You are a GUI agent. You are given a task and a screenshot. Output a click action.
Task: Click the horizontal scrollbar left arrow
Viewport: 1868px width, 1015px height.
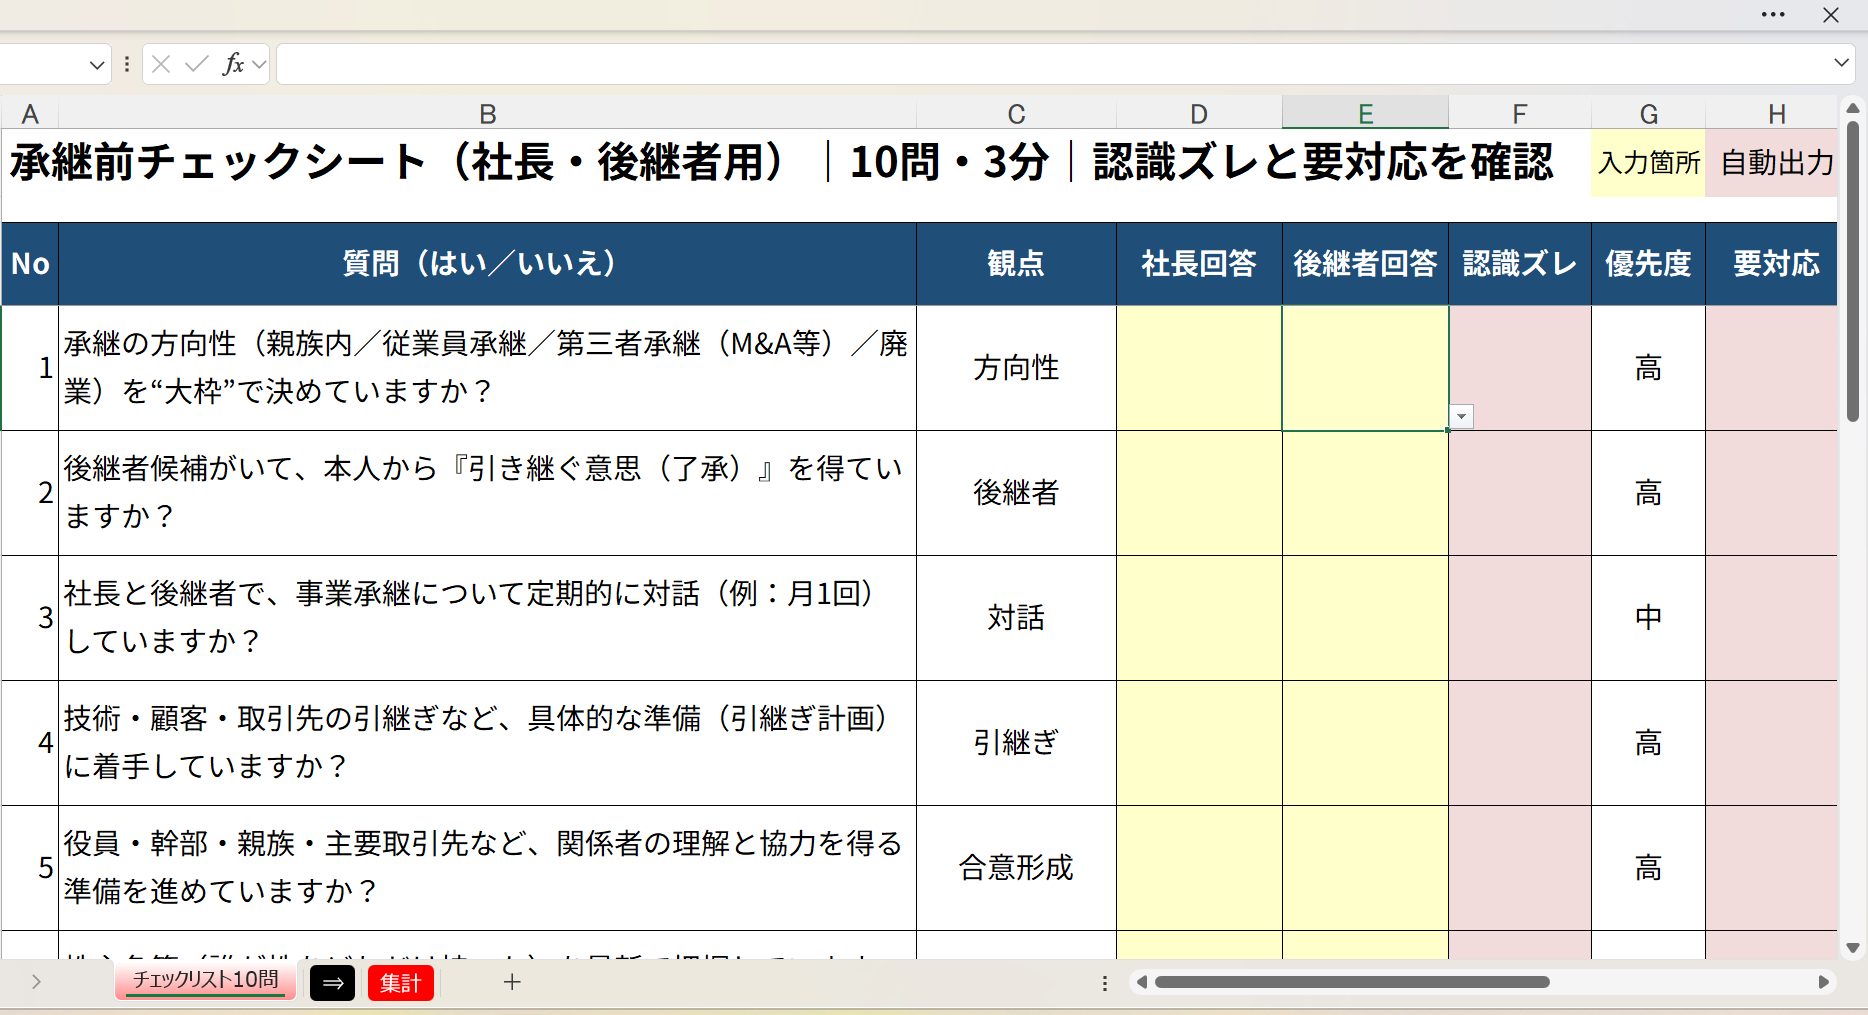pos(1140,982)
